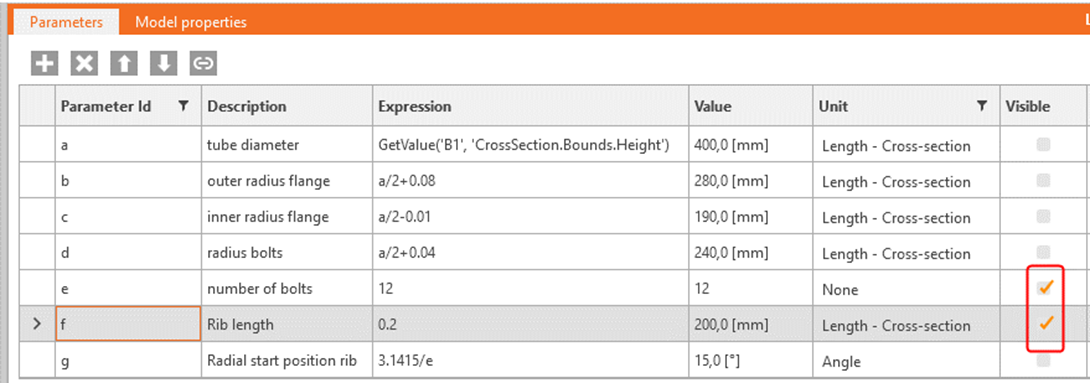Sort by Value column header
1090x383 pixels.
point(713,107)
